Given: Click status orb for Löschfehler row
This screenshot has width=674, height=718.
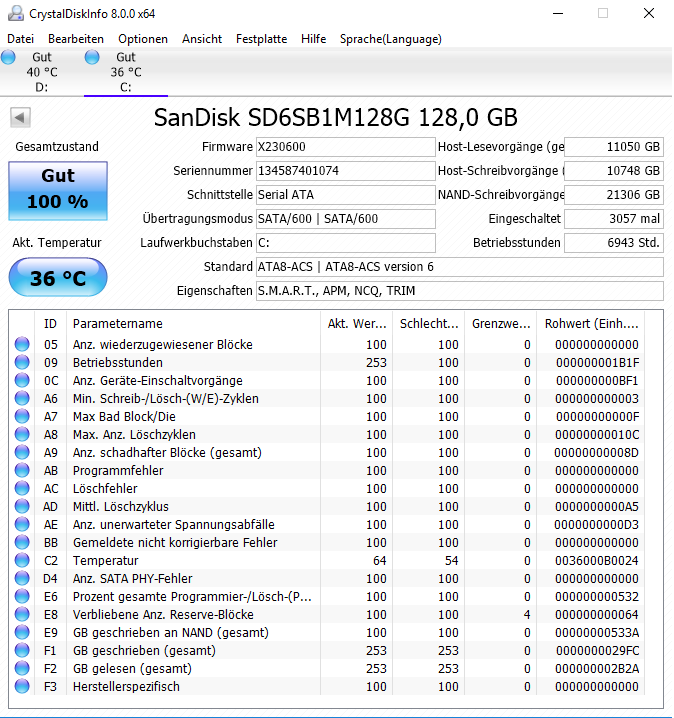Looking at the screenshot, I should [22, 488].
